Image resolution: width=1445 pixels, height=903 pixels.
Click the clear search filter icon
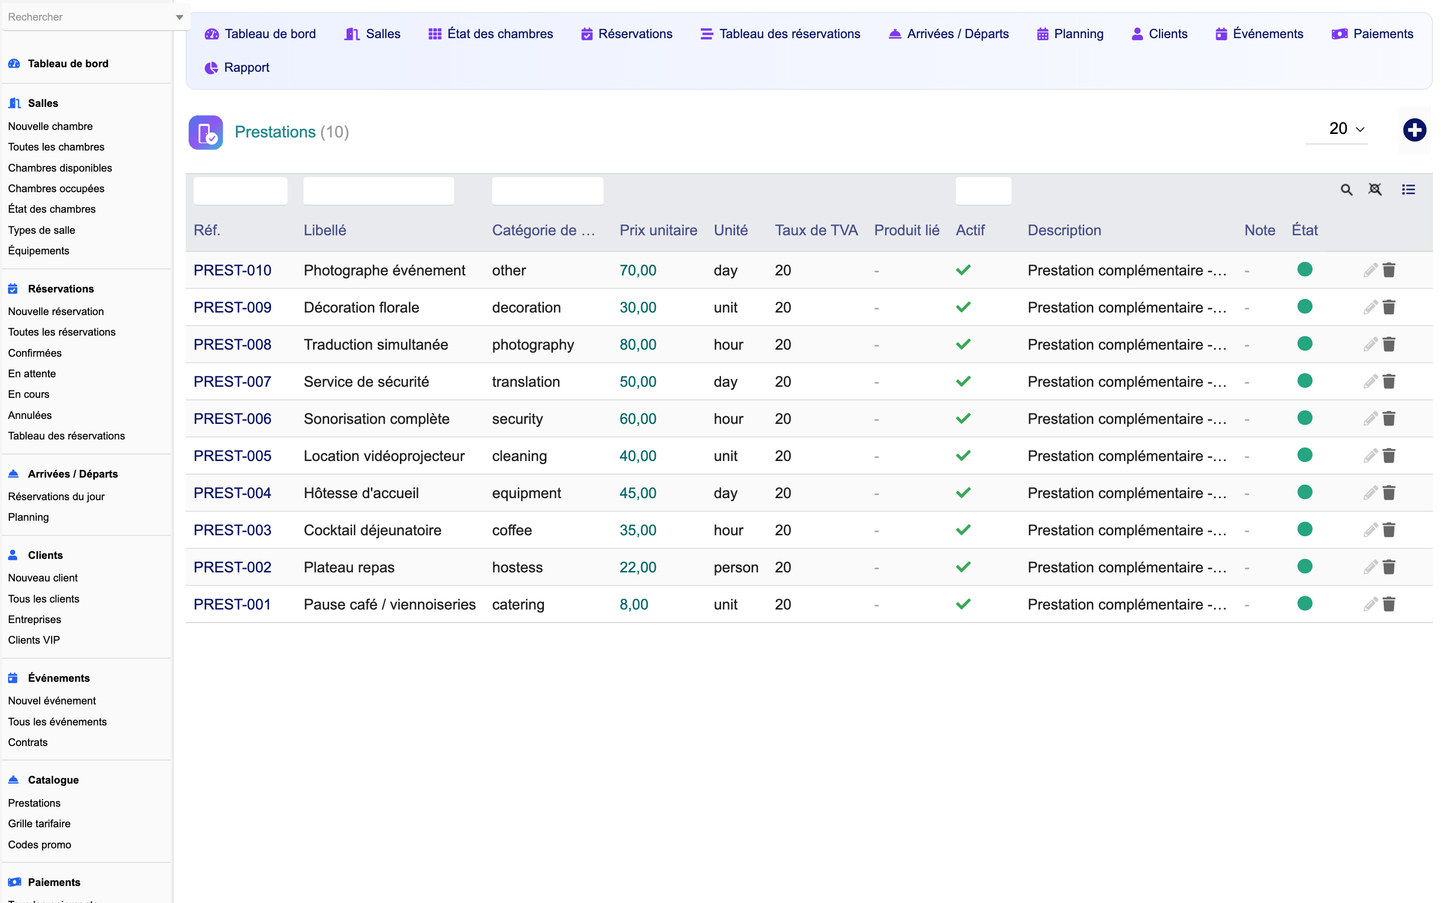click(1376, 190)
